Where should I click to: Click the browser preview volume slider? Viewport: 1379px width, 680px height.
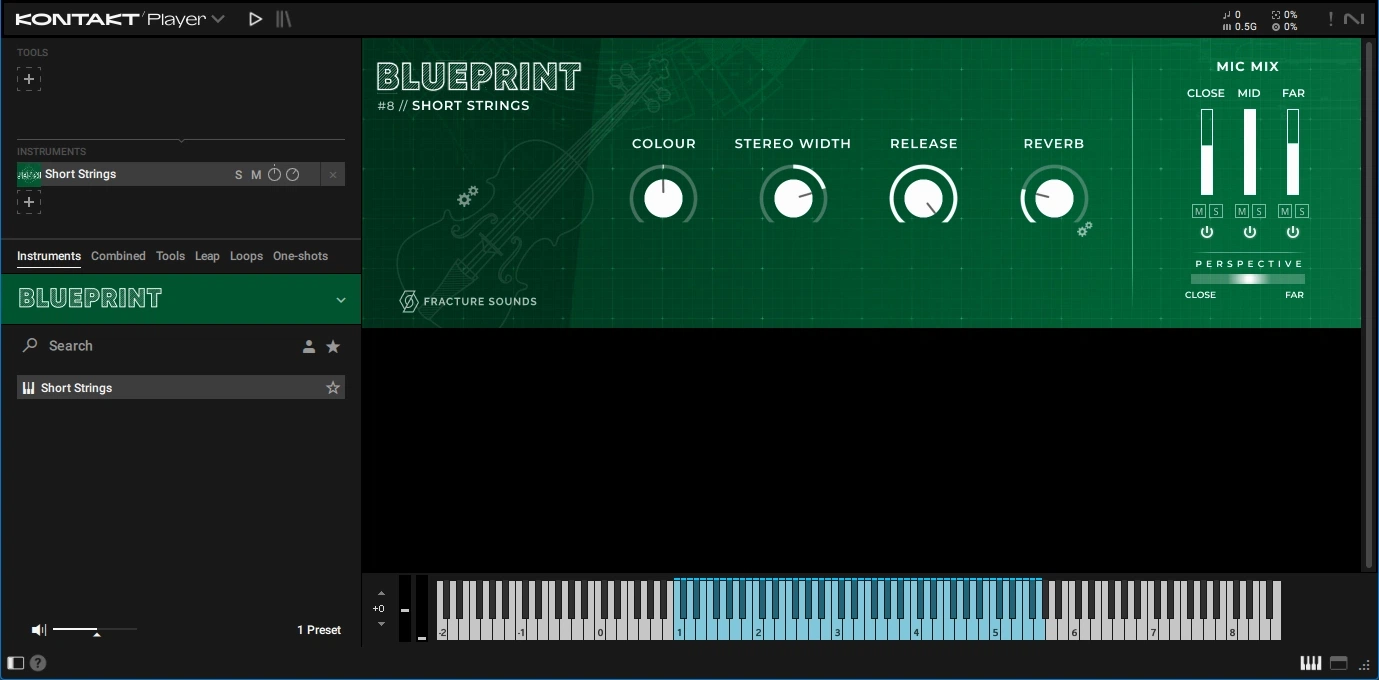[x=95, y=630]
